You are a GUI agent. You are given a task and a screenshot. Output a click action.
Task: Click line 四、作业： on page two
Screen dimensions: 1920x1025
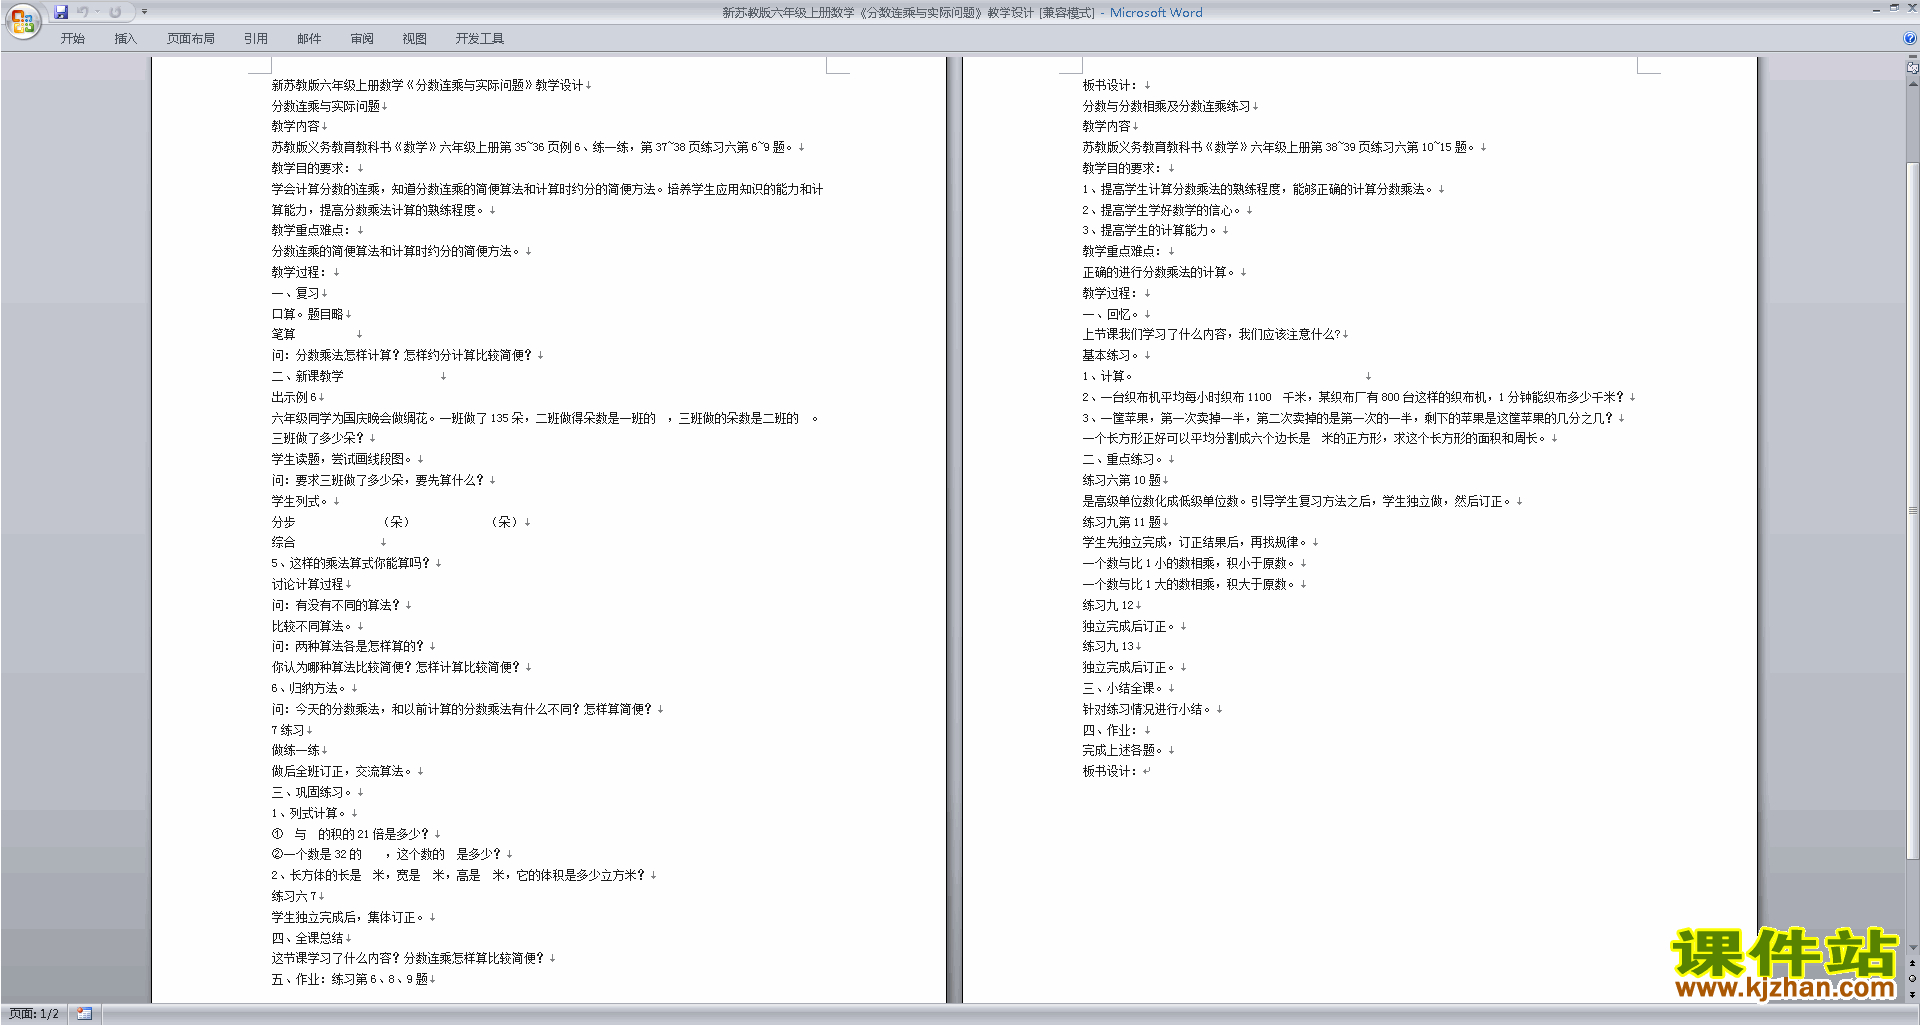point(1110,731)
